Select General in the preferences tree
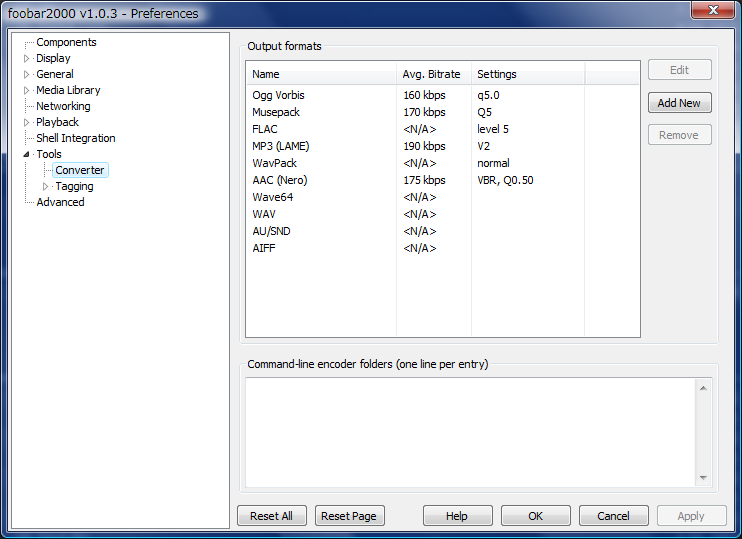This screenshot has height=539, width=742. 54,74
